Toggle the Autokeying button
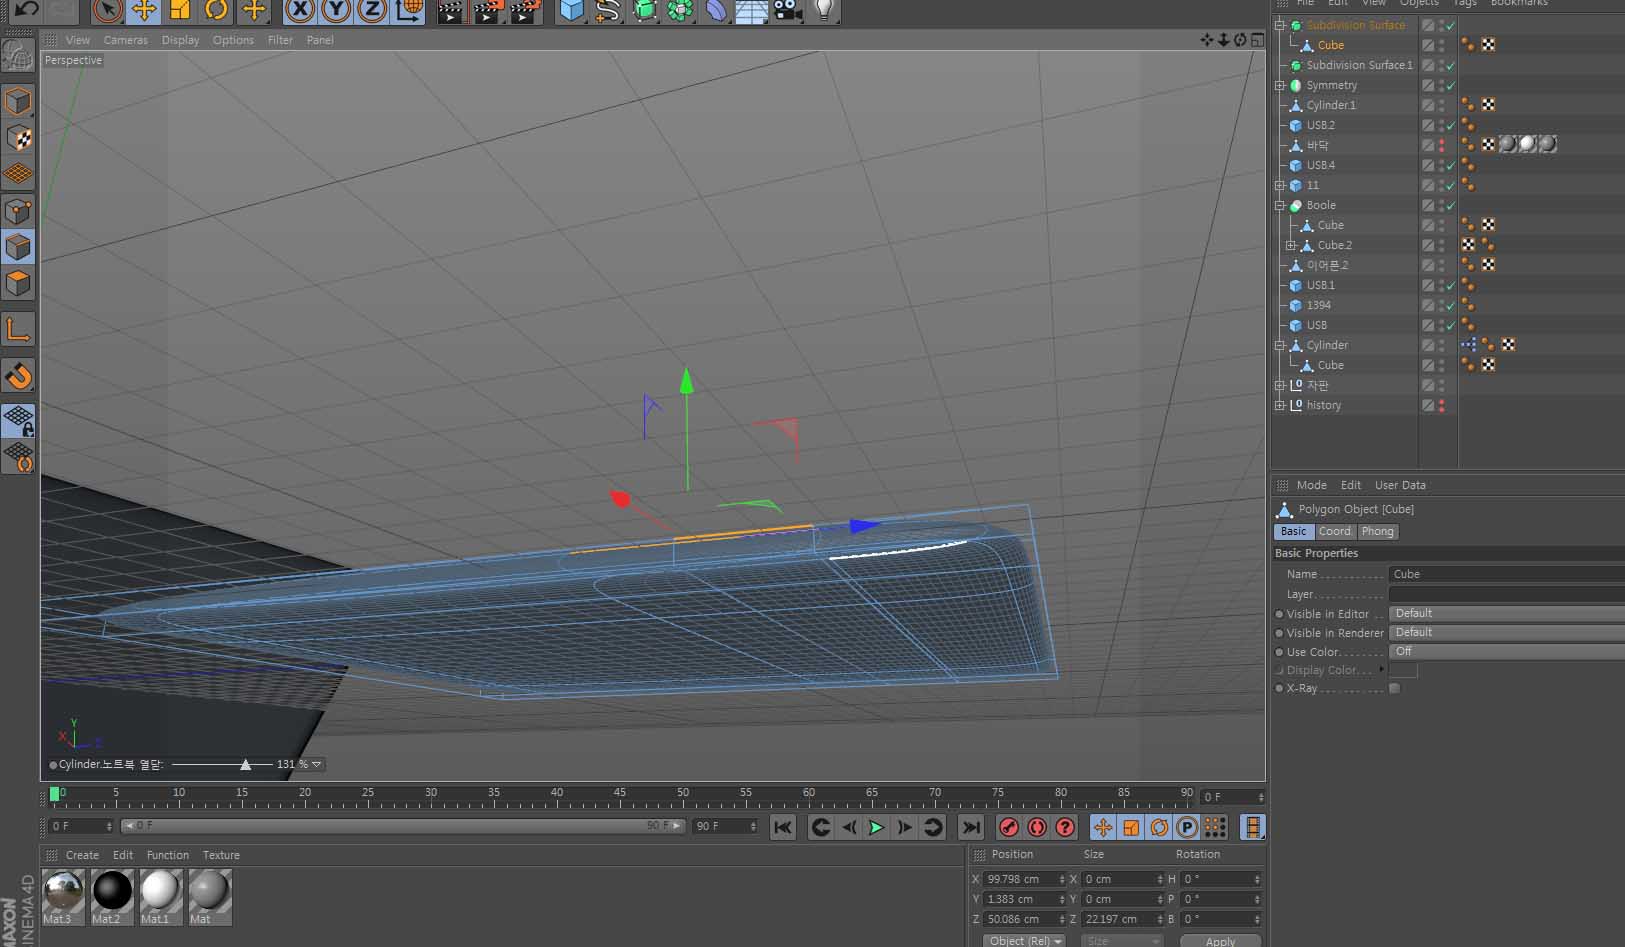The height and width of the screenshot is (947, 1625). coord(1037,827)
